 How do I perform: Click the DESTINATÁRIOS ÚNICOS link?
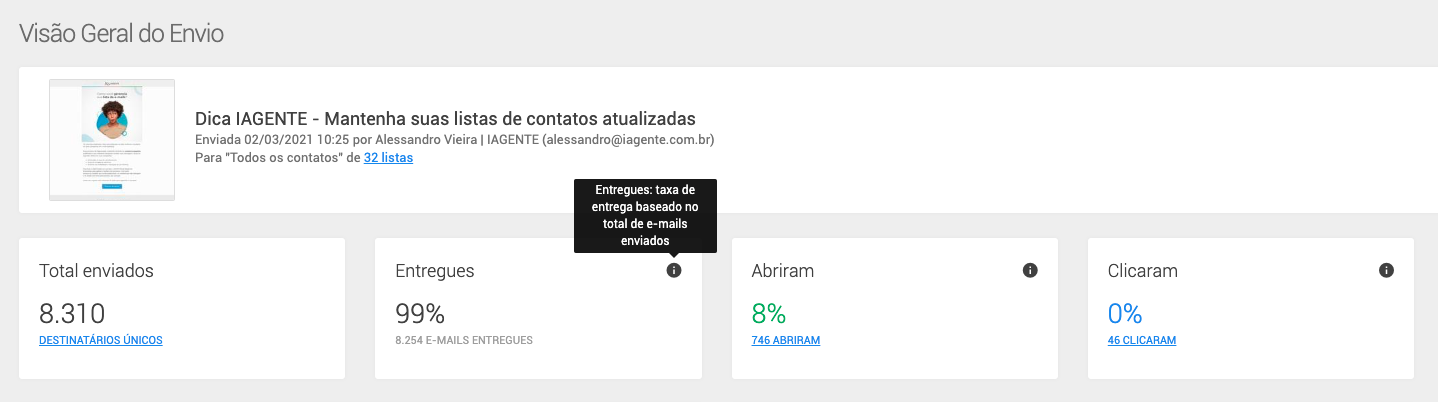[100, 340]
